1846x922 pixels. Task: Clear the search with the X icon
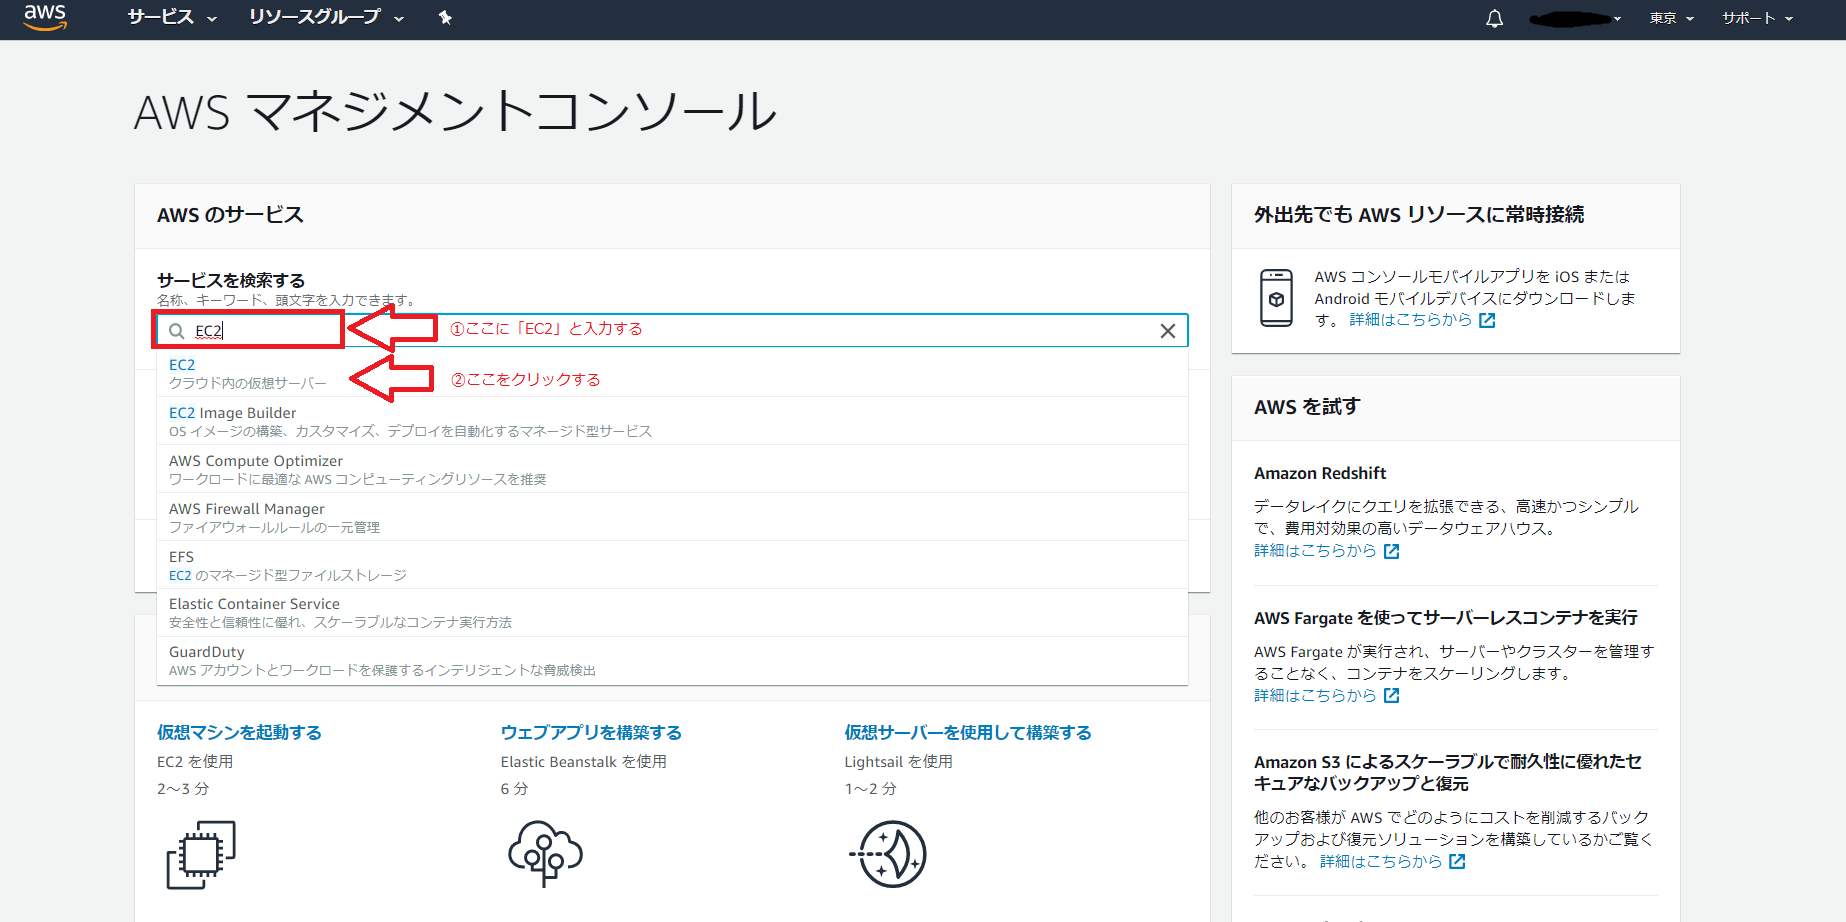point(1167,331)
